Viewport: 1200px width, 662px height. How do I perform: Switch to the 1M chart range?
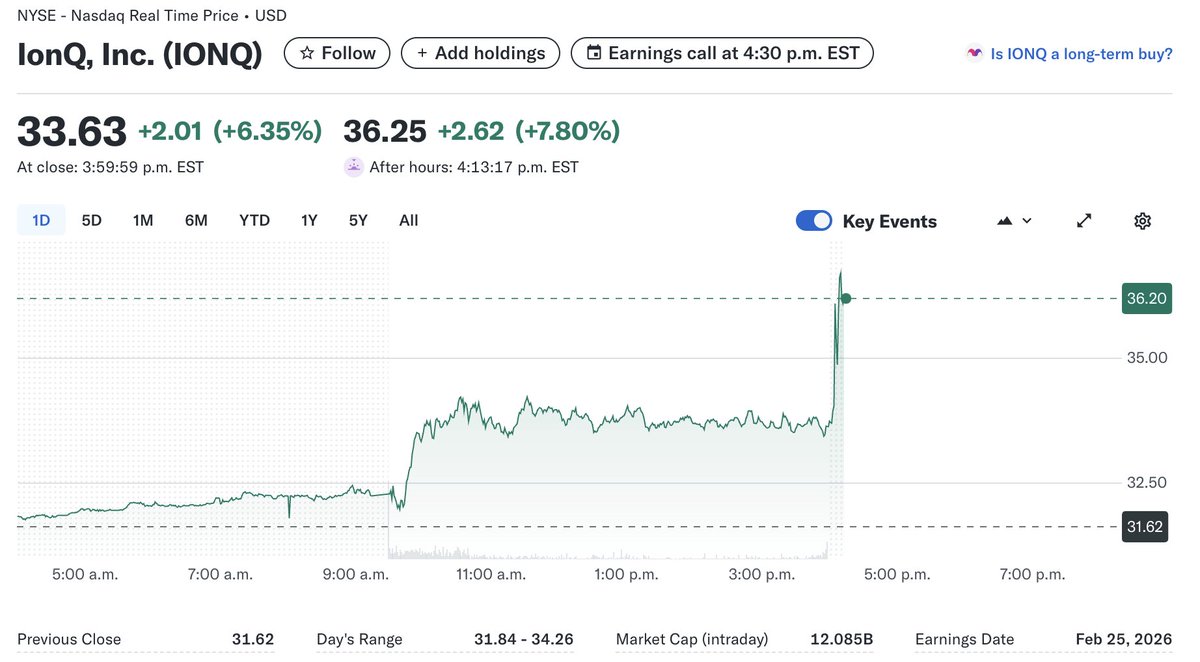coord(143,220)
